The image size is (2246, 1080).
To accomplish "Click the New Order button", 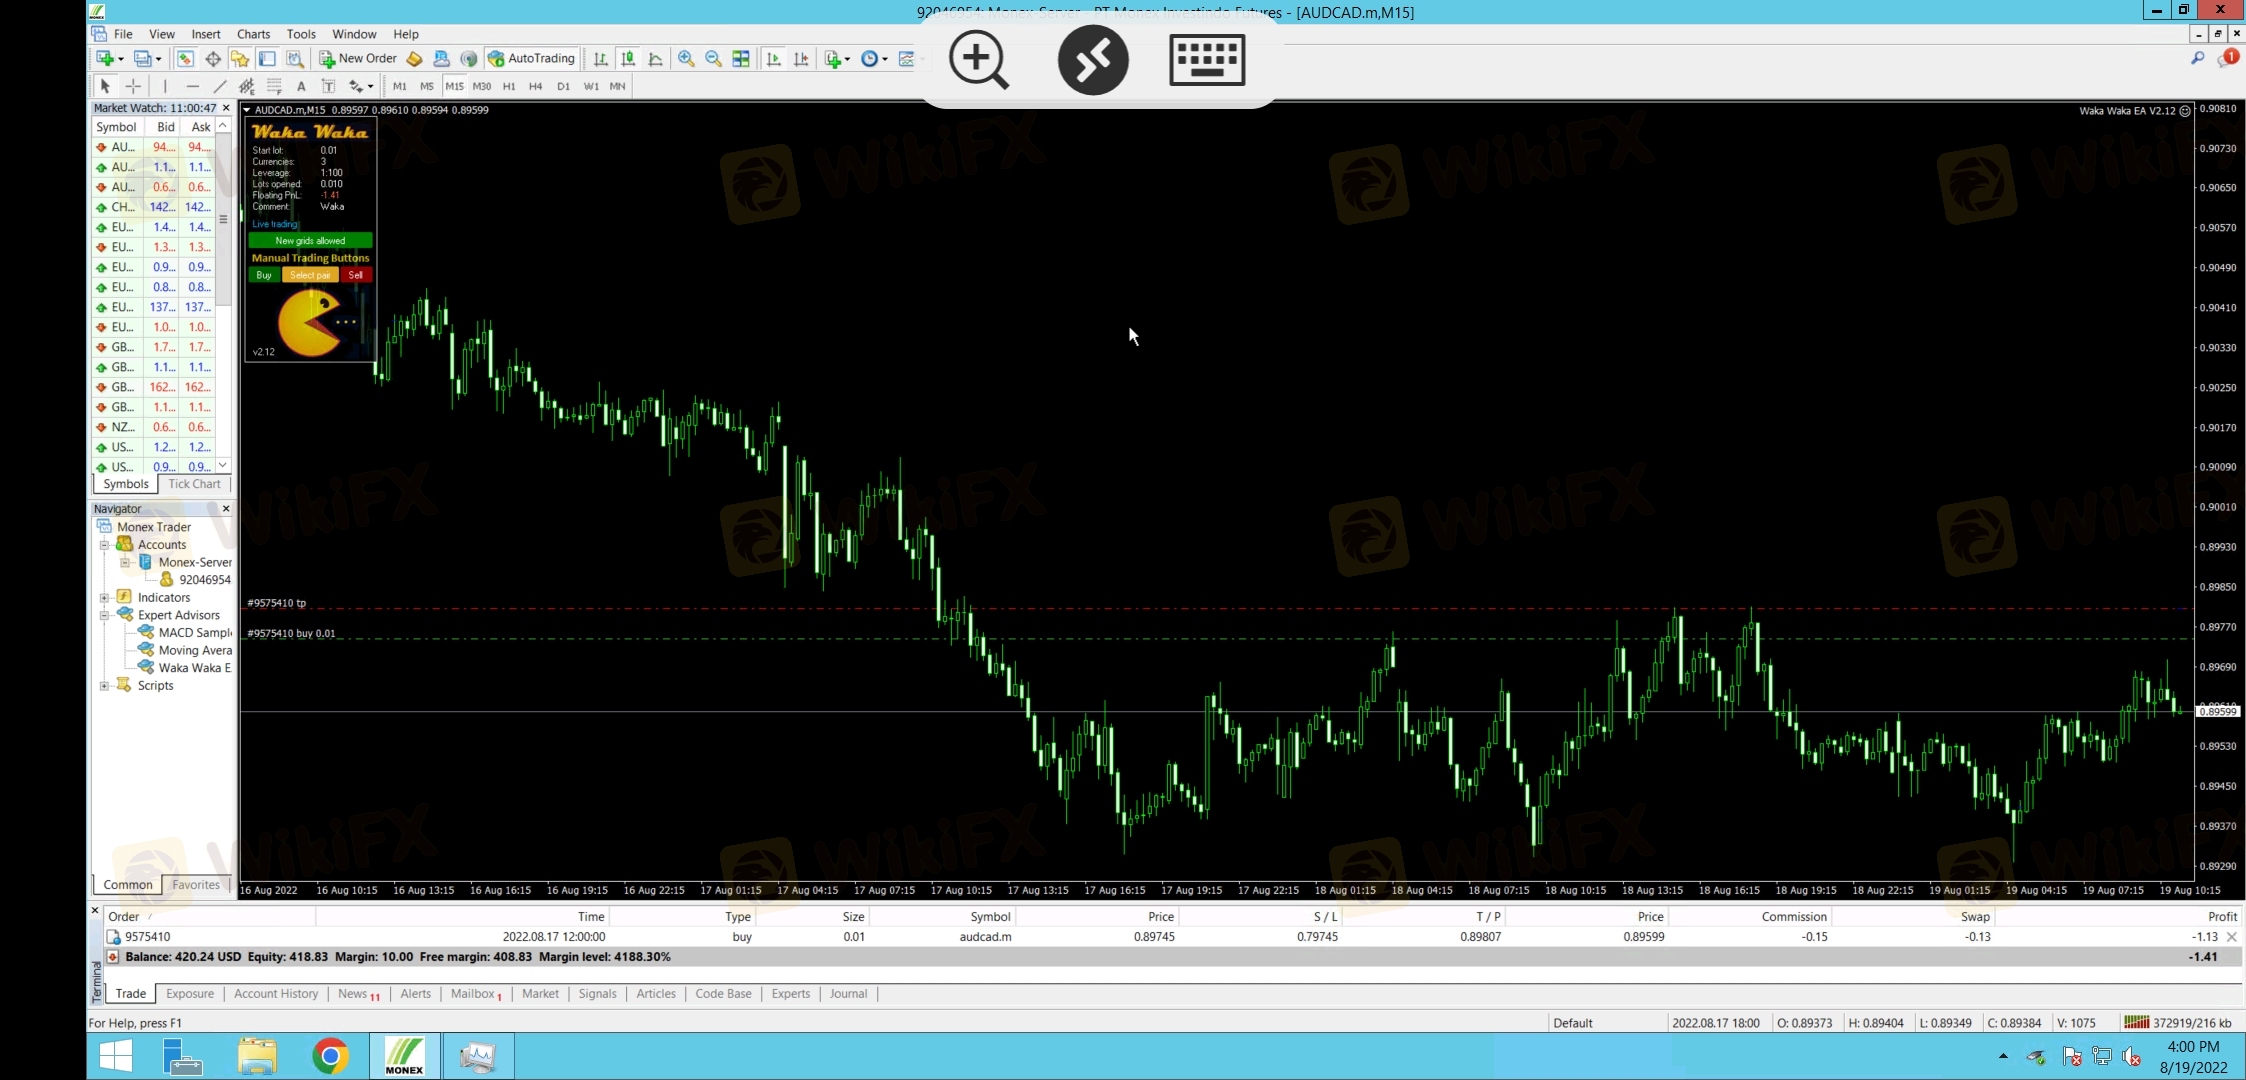I will pos(358,59).
